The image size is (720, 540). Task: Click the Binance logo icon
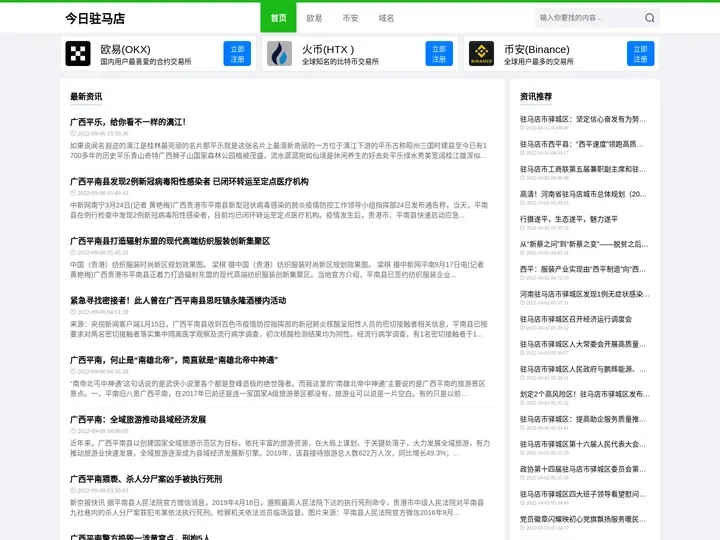click(481, 54)
